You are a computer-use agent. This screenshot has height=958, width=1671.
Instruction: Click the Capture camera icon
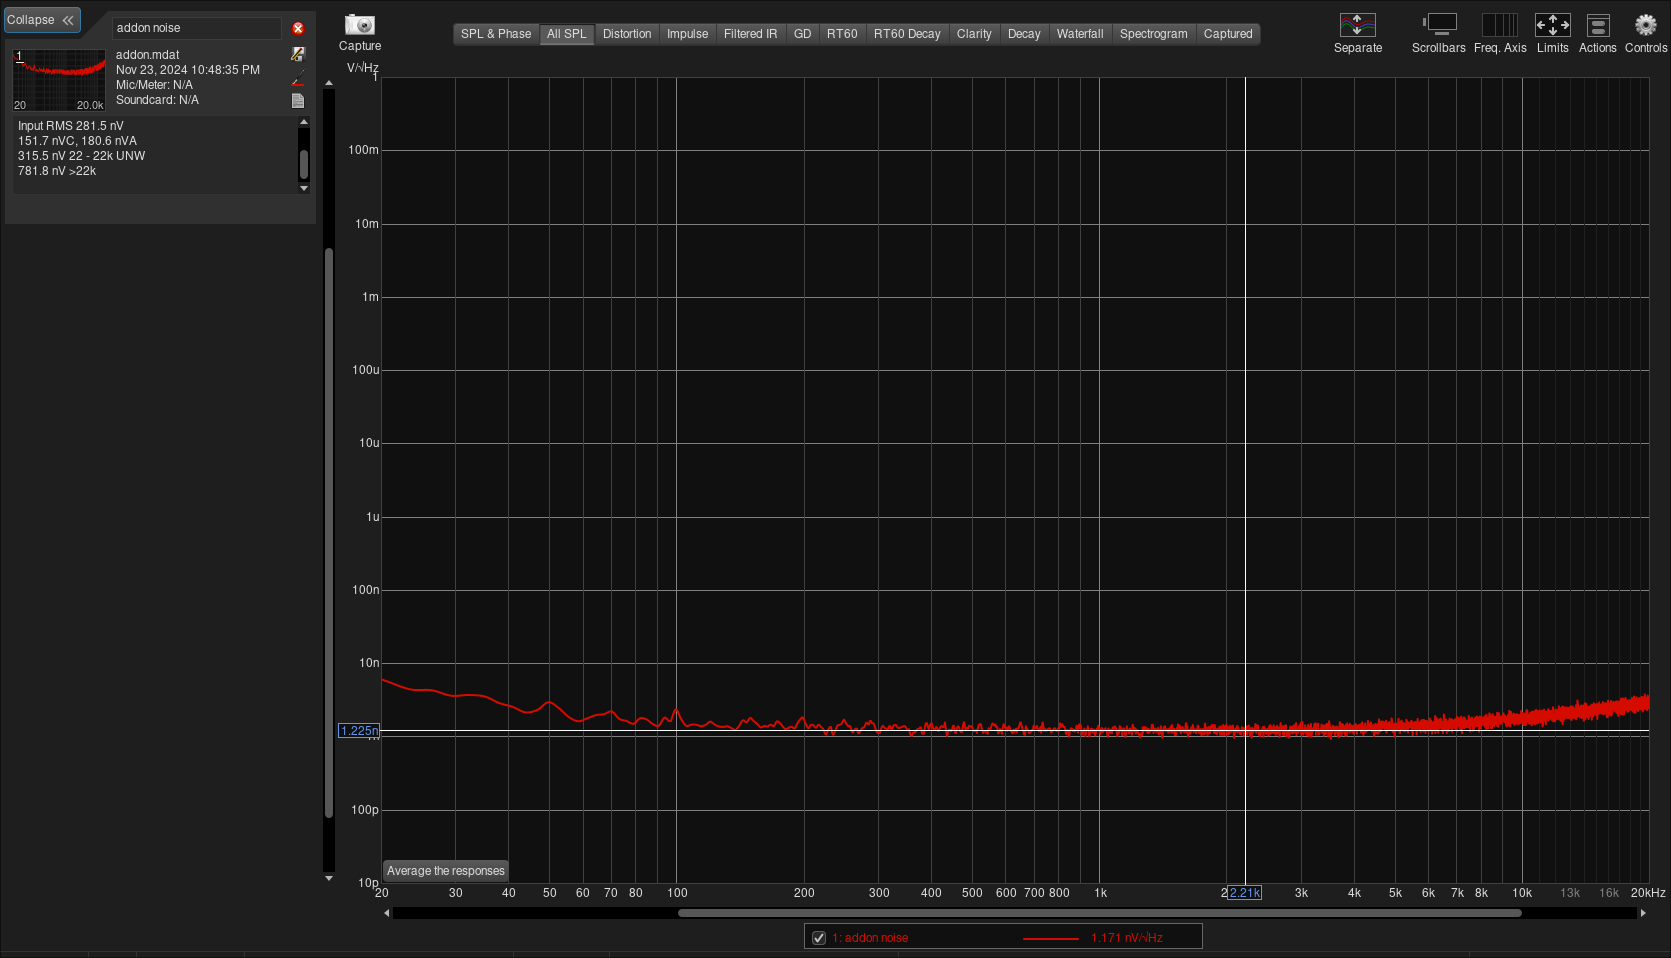tap(359, 24)
